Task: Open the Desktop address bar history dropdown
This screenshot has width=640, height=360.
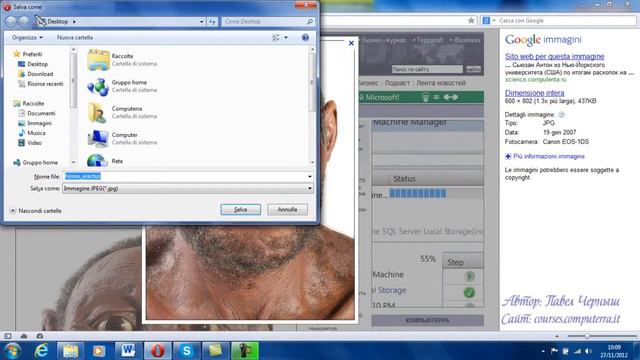Action: click(202, 22)
